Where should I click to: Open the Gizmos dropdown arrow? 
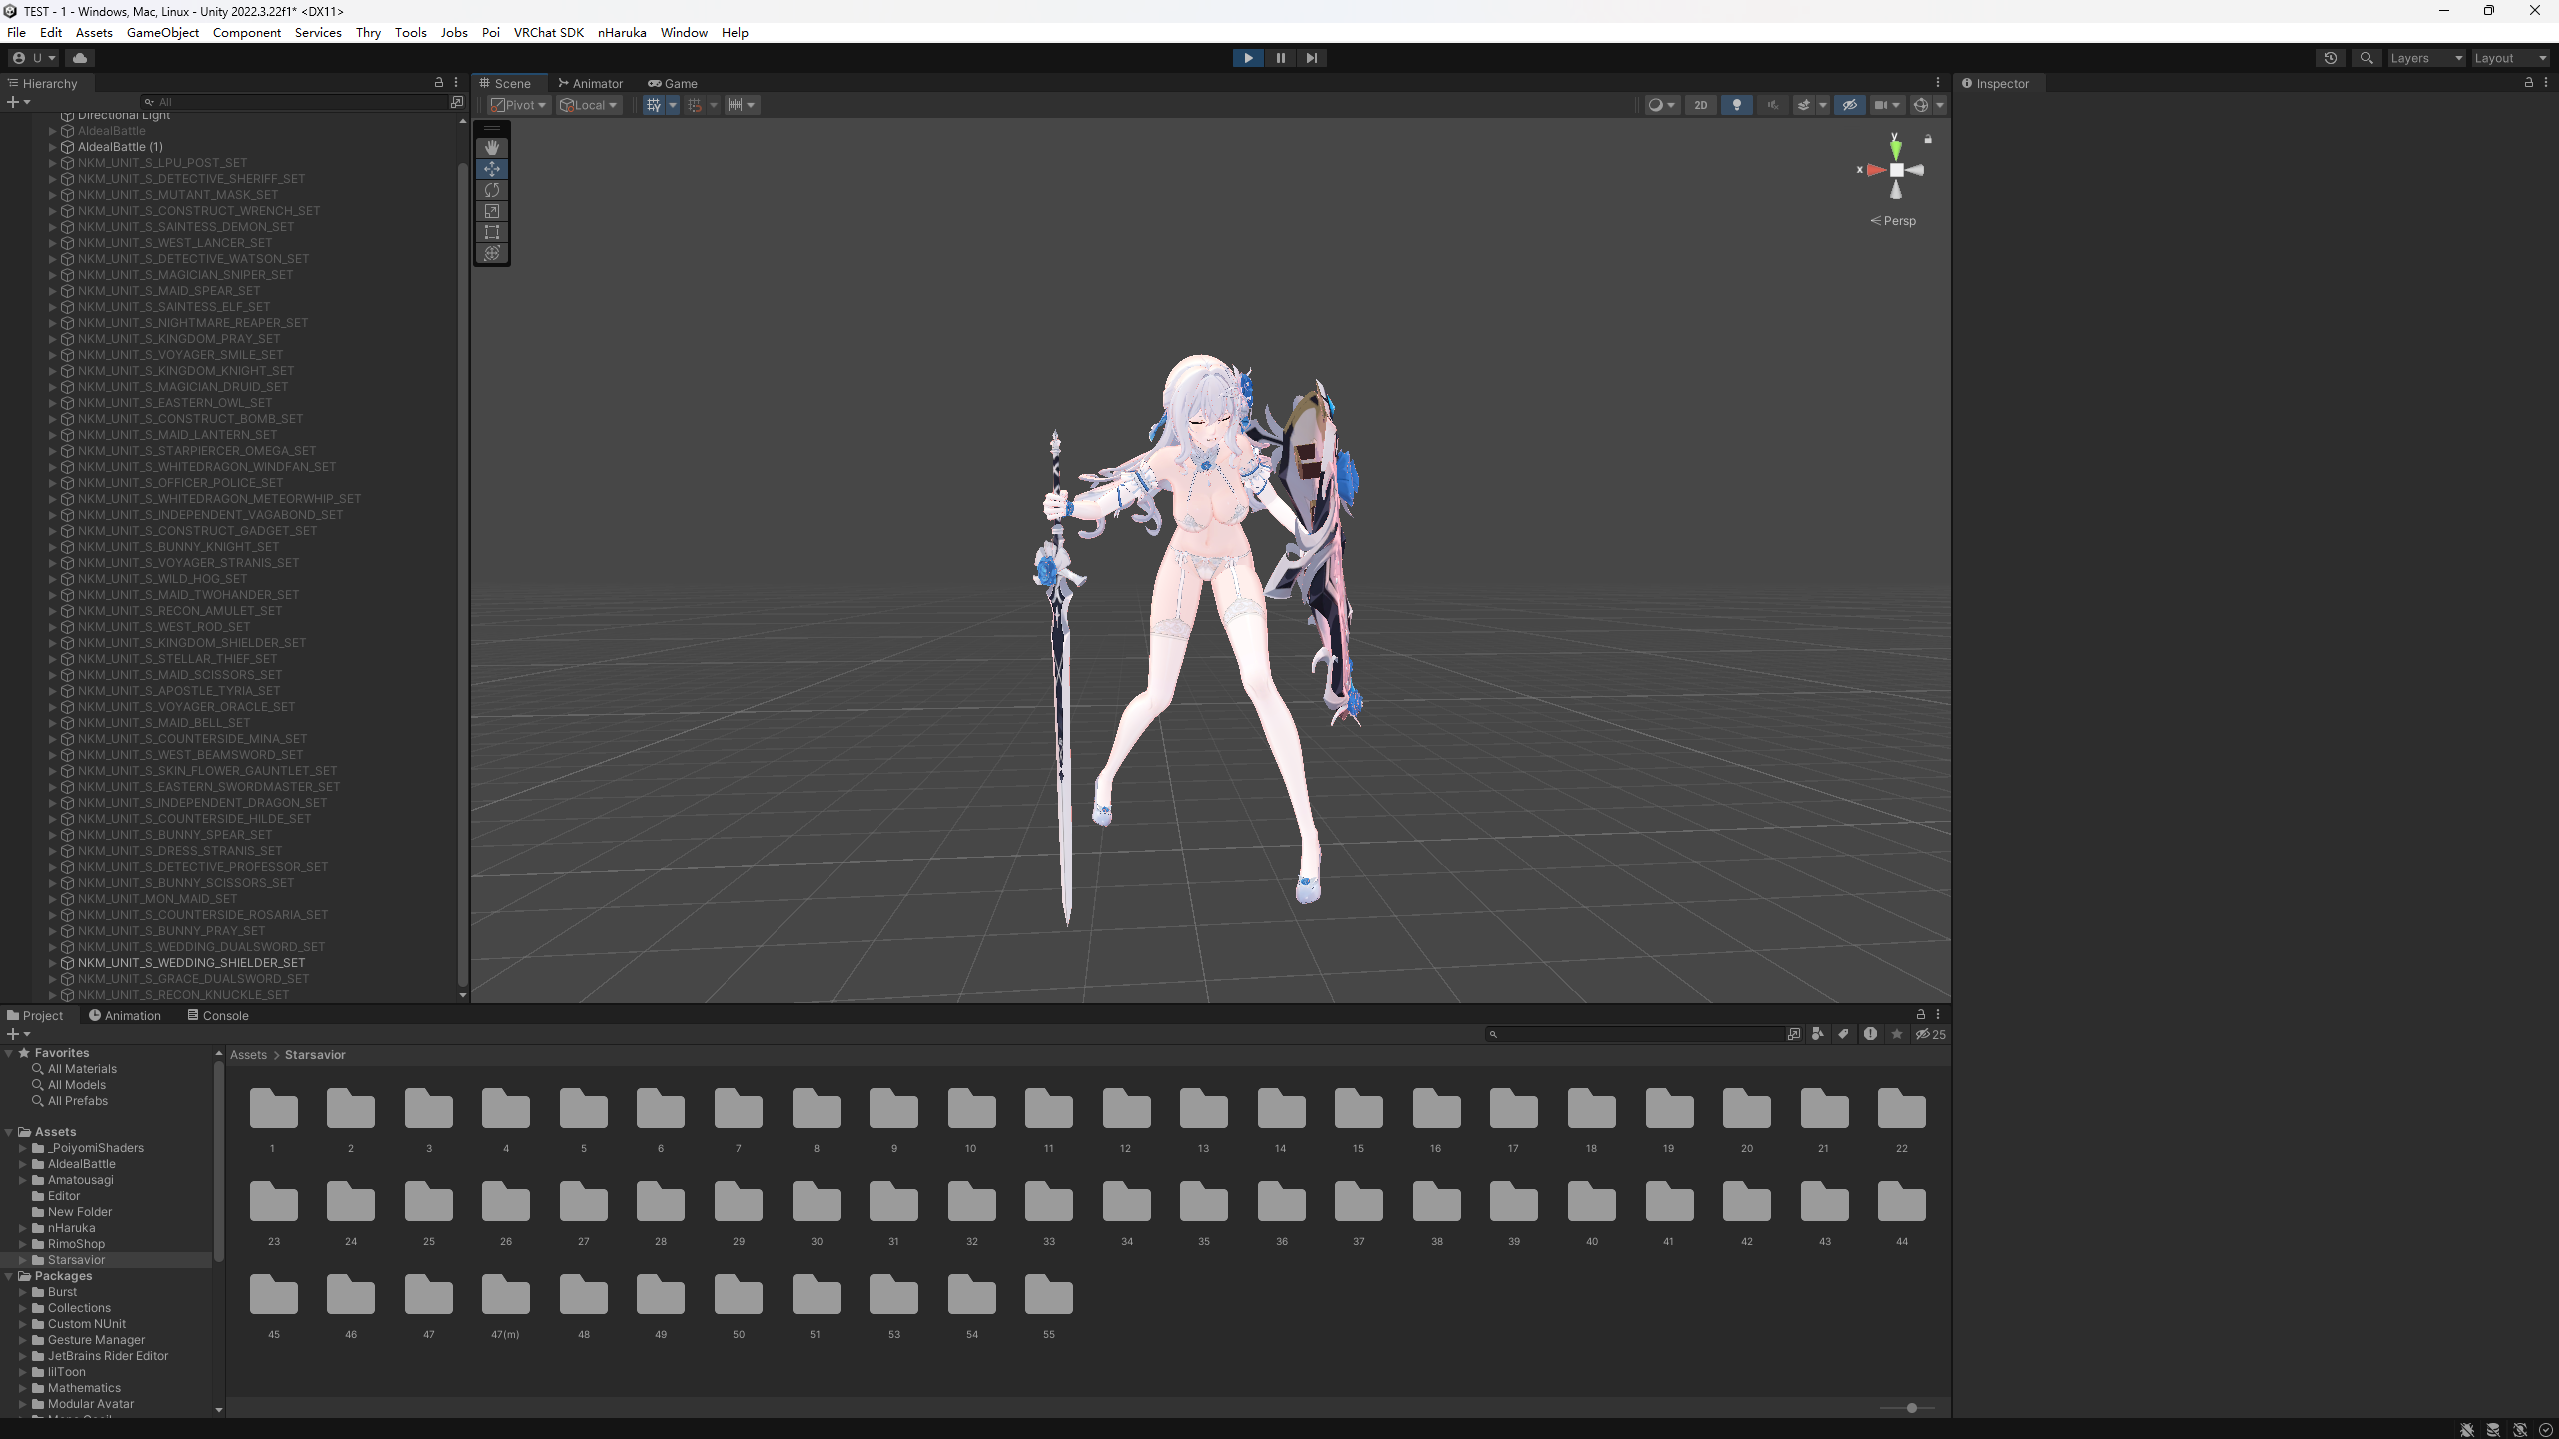coord(1940,105)
